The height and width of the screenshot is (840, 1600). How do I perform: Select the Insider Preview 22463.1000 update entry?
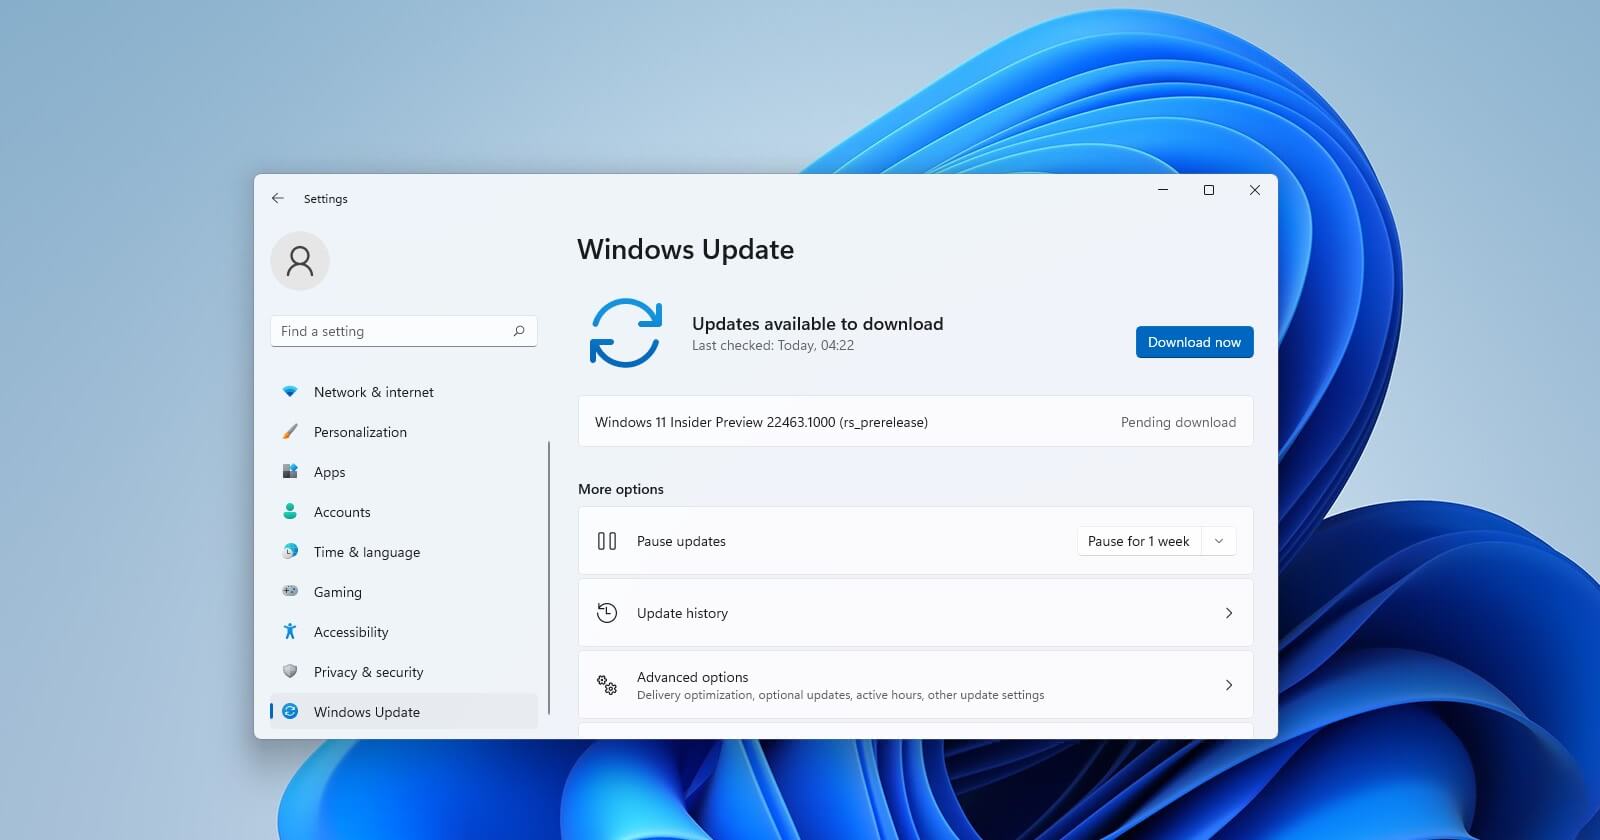(915, 422)
